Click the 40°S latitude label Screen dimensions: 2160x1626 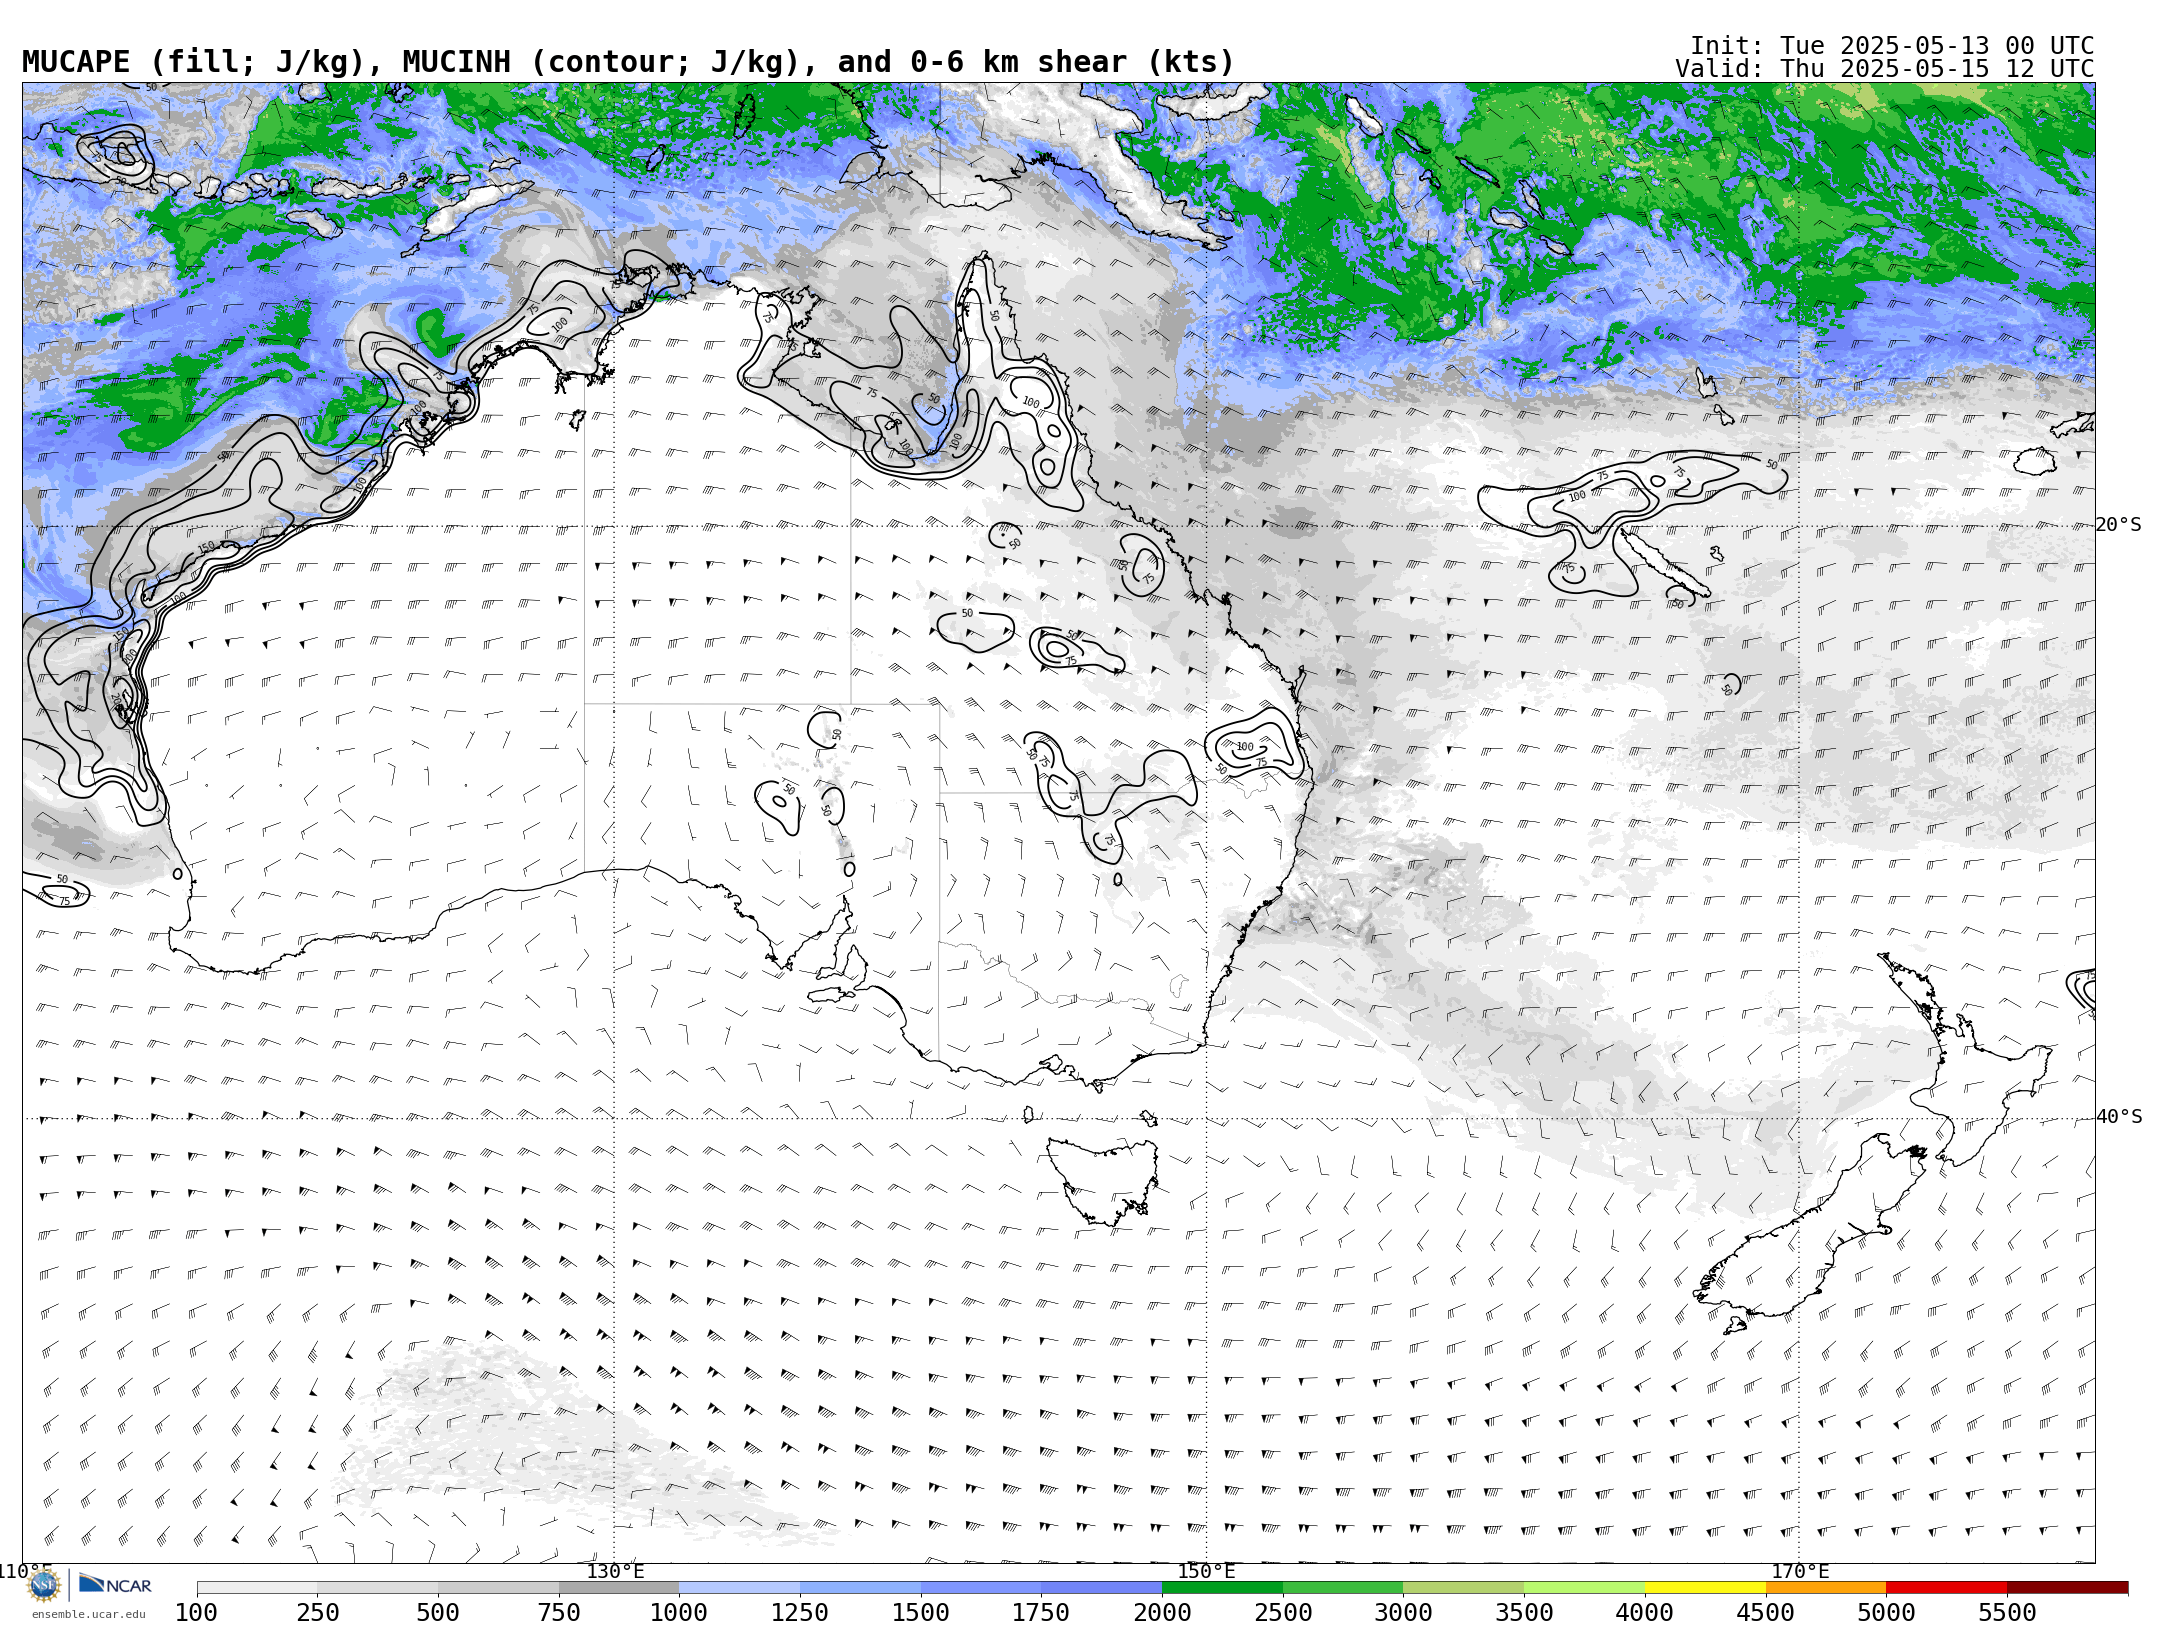(x=2119, y=1117)
